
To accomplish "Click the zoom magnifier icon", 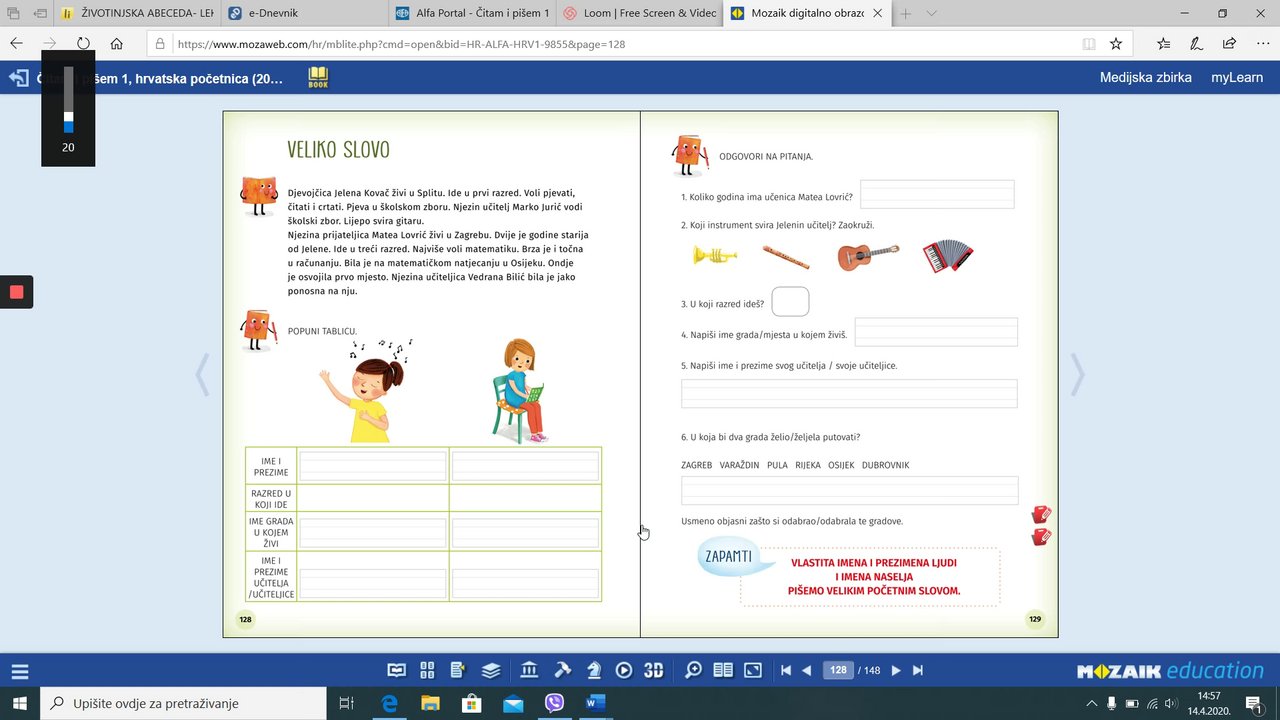I will tap(692, 670).
